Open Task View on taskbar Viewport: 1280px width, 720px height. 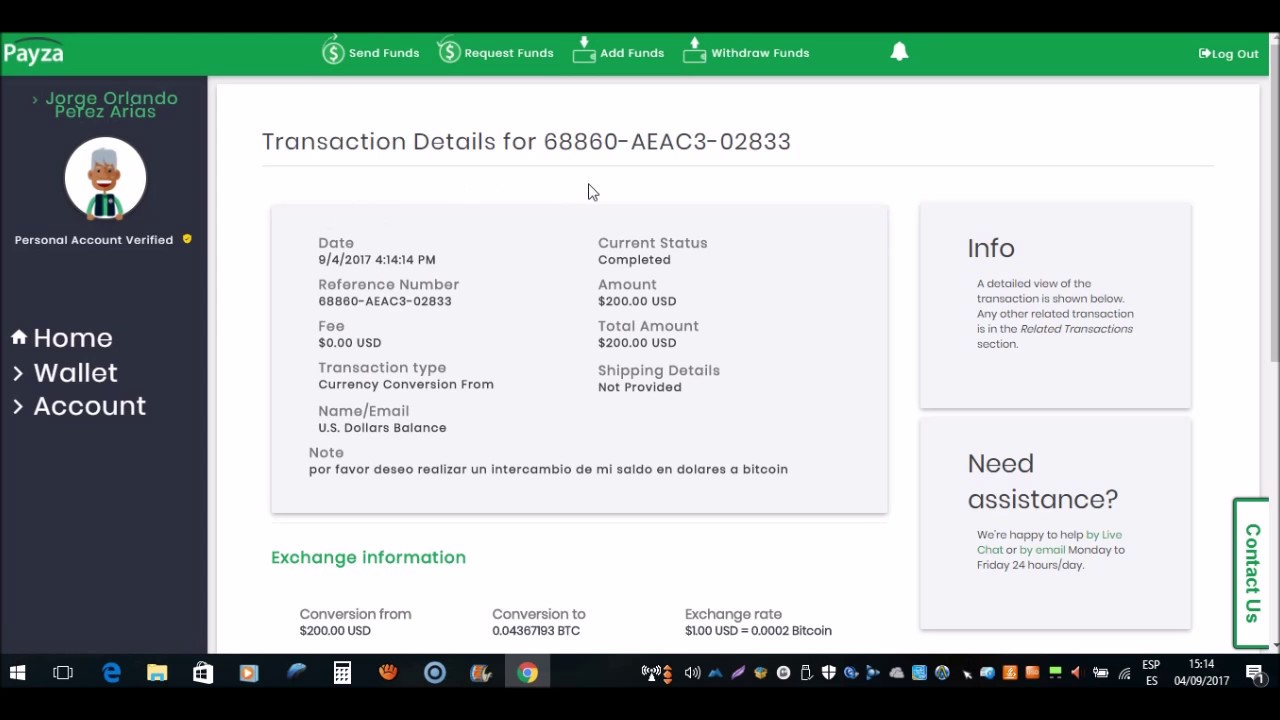click(x=63, y=673)
